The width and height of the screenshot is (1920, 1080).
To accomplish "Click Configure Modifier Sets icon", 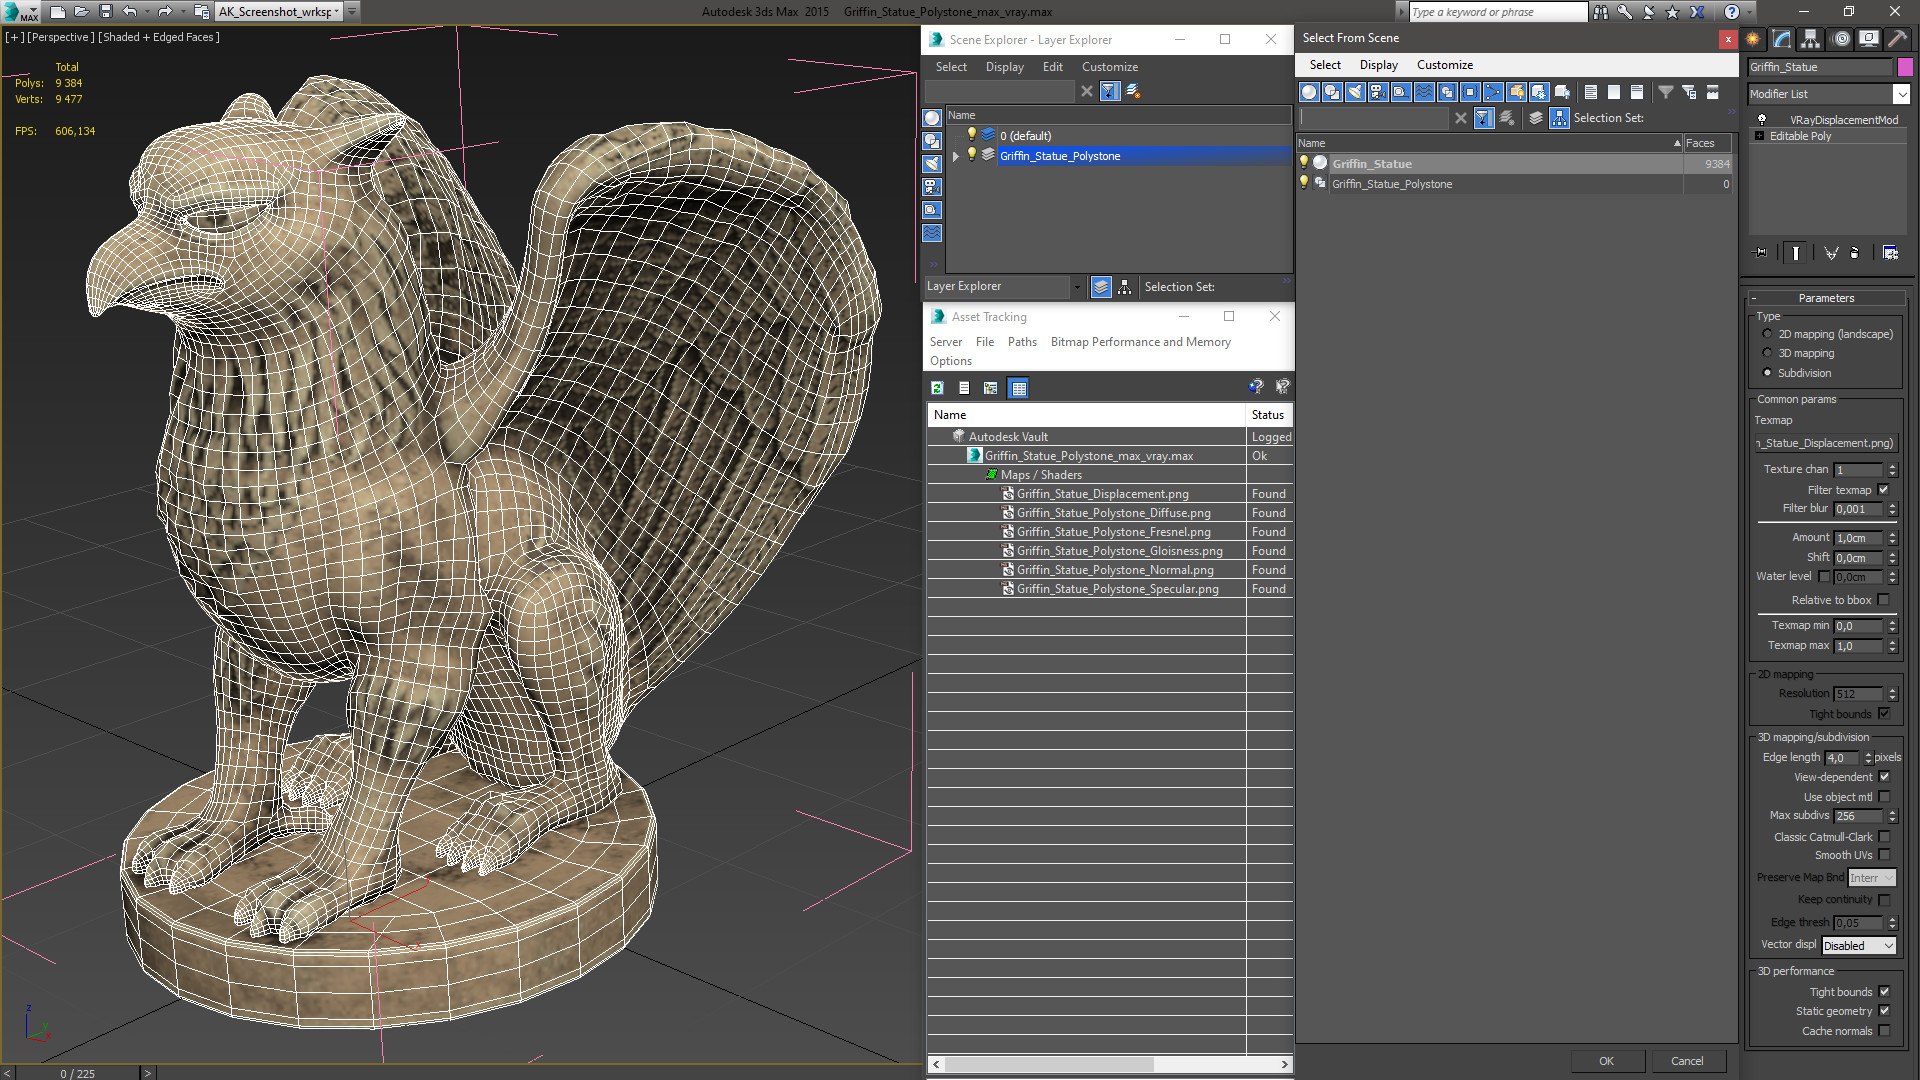I will coord(1890,253).
